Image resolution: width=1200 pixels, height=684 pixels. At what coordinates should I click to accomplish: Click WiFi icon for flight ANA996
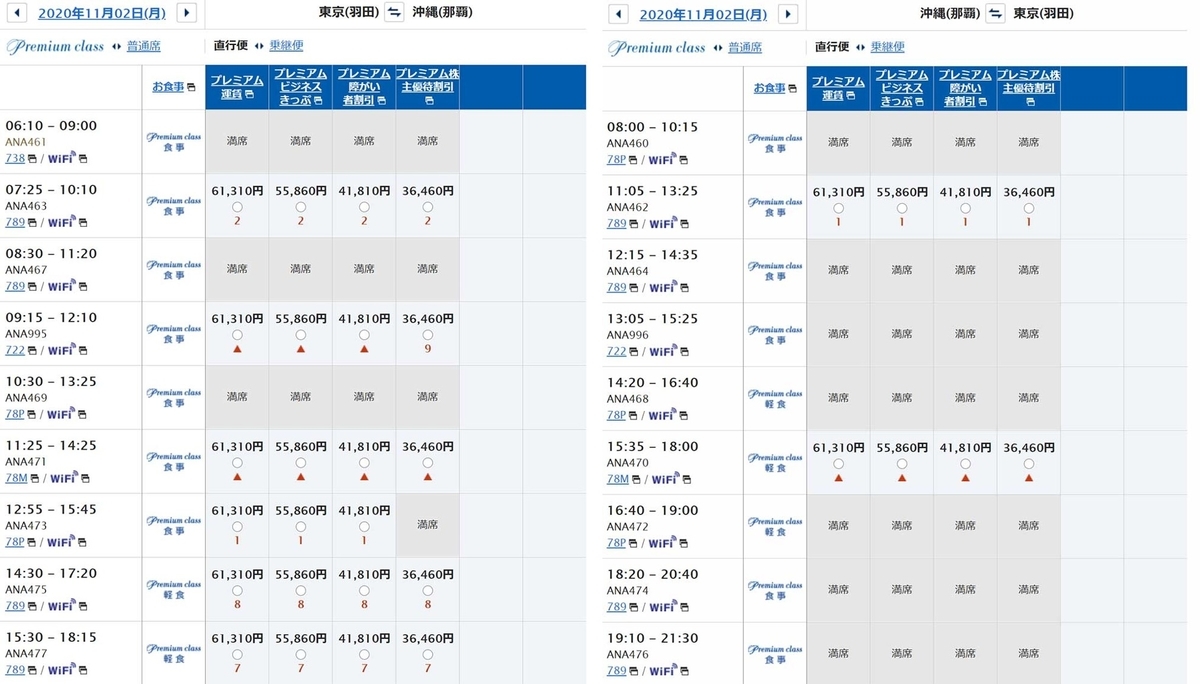point(662,351)
